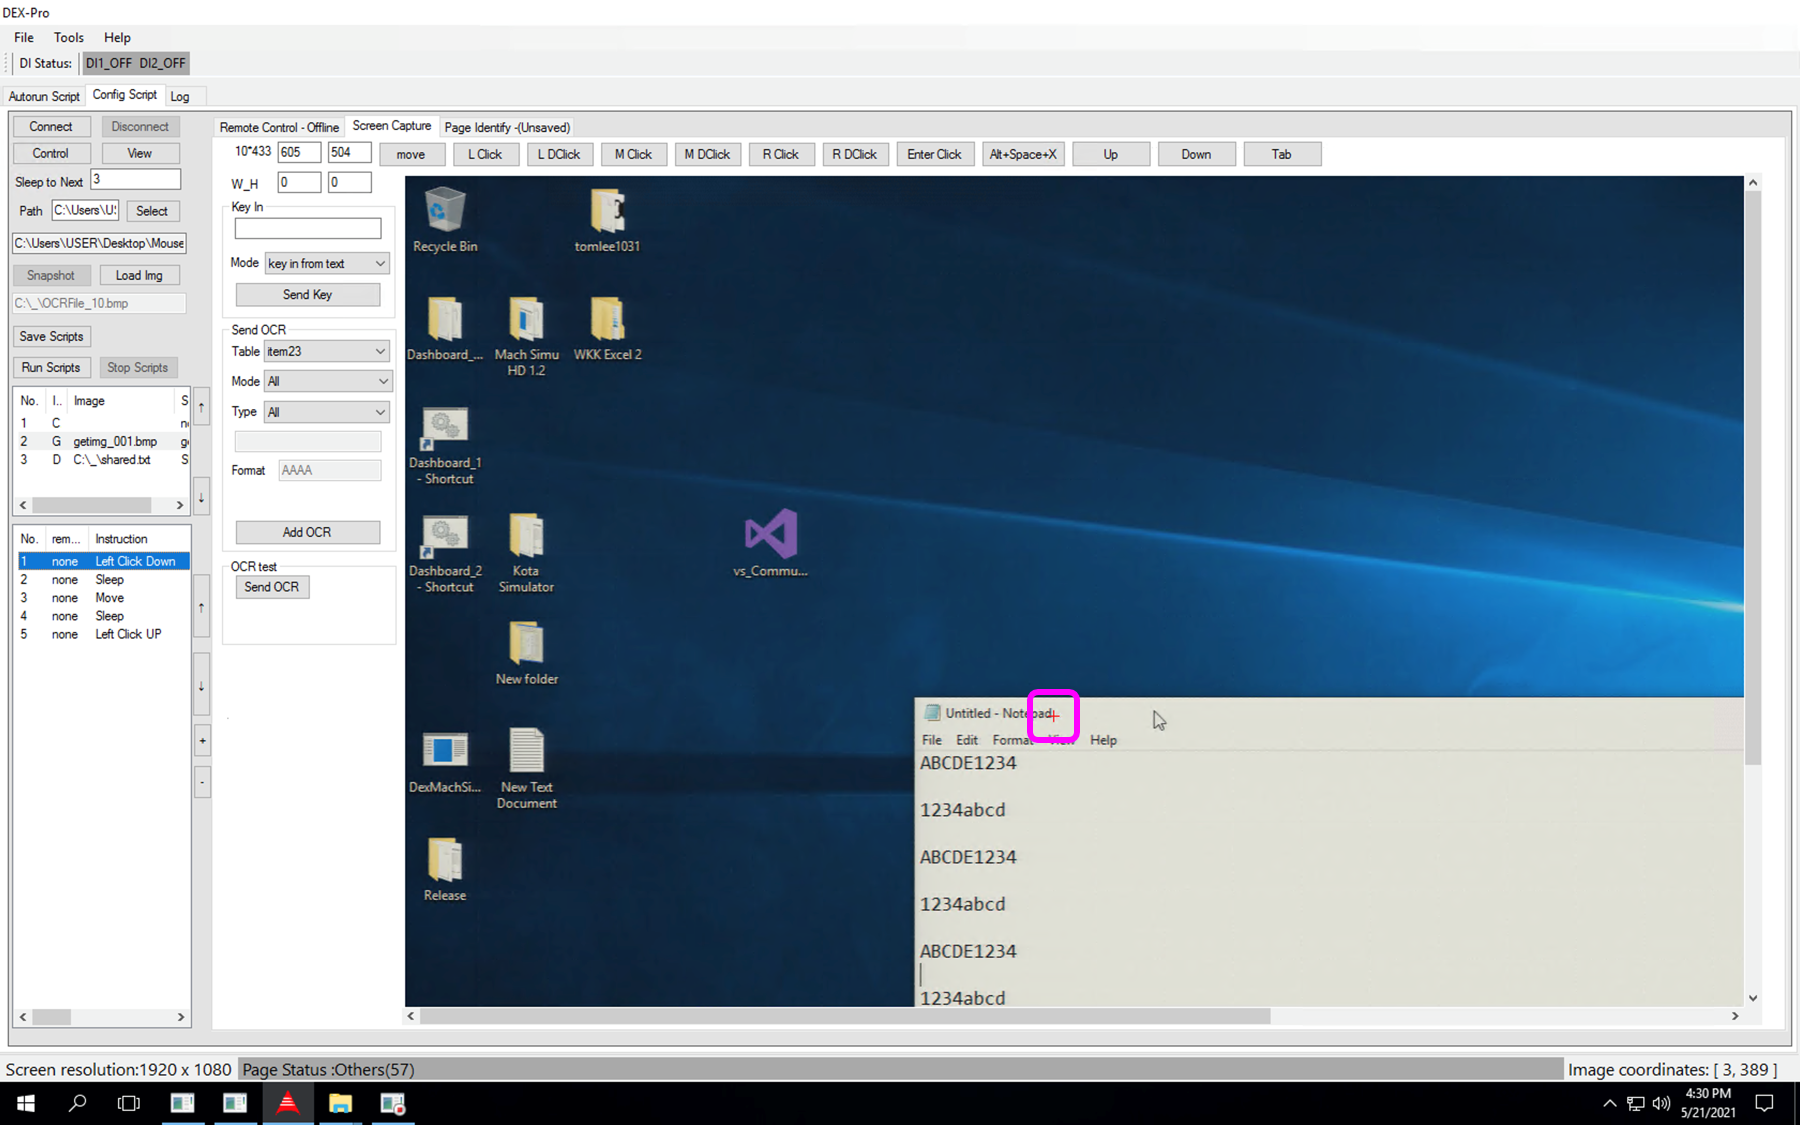Screen dimensions: 1800x1125
Task: Click the Load Img button
Action: pos(139,275)
